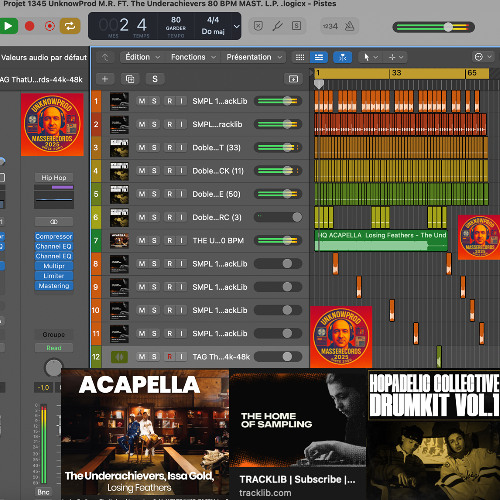Click the Tuner icon in control bar
Screen dimensions: 500x500
point(277,26)
